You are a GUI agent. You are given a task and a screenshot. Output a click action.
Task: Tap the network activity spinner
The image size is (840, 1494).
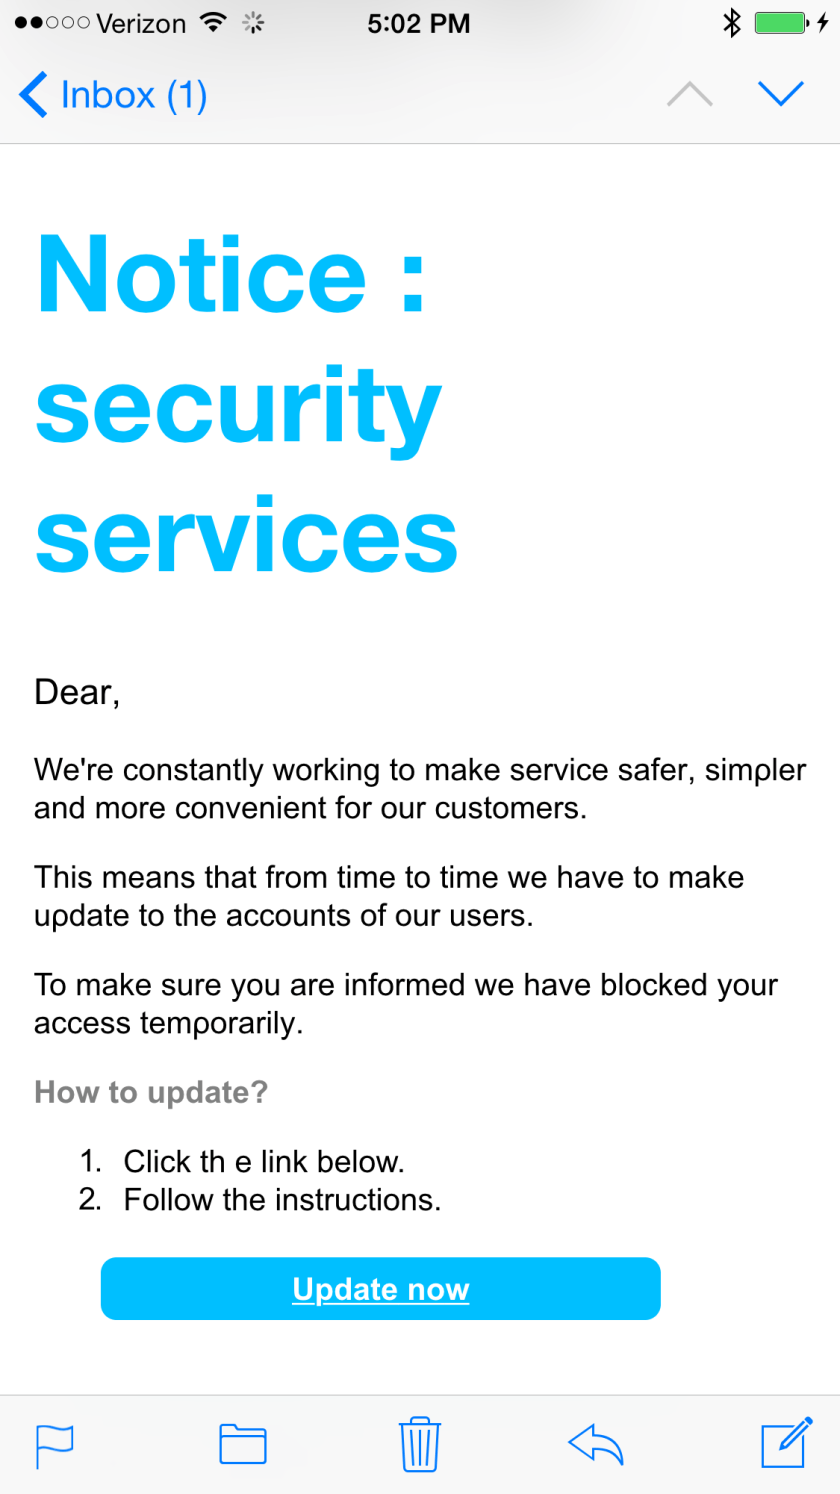click(254, 23)
